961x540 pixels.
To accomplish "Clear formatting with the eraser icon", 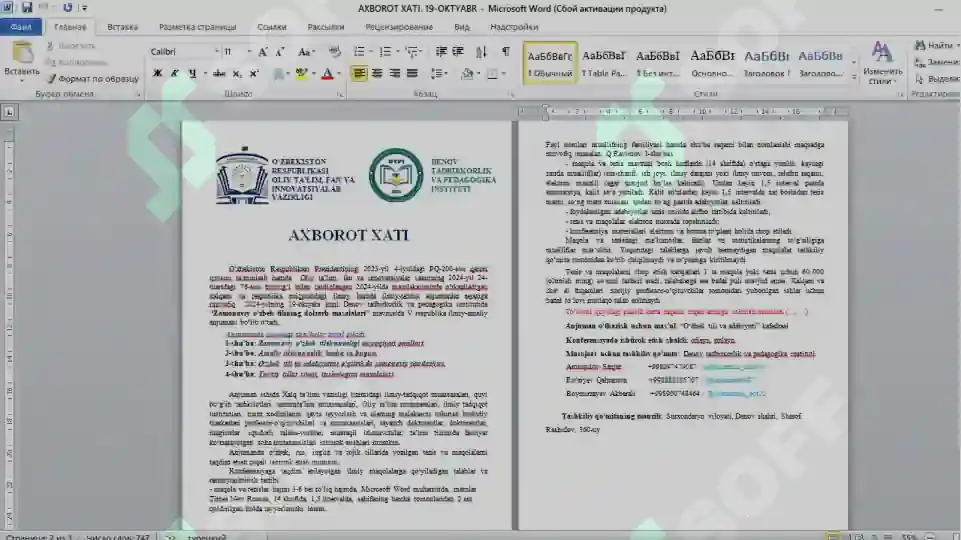I will tap(335, 52).
